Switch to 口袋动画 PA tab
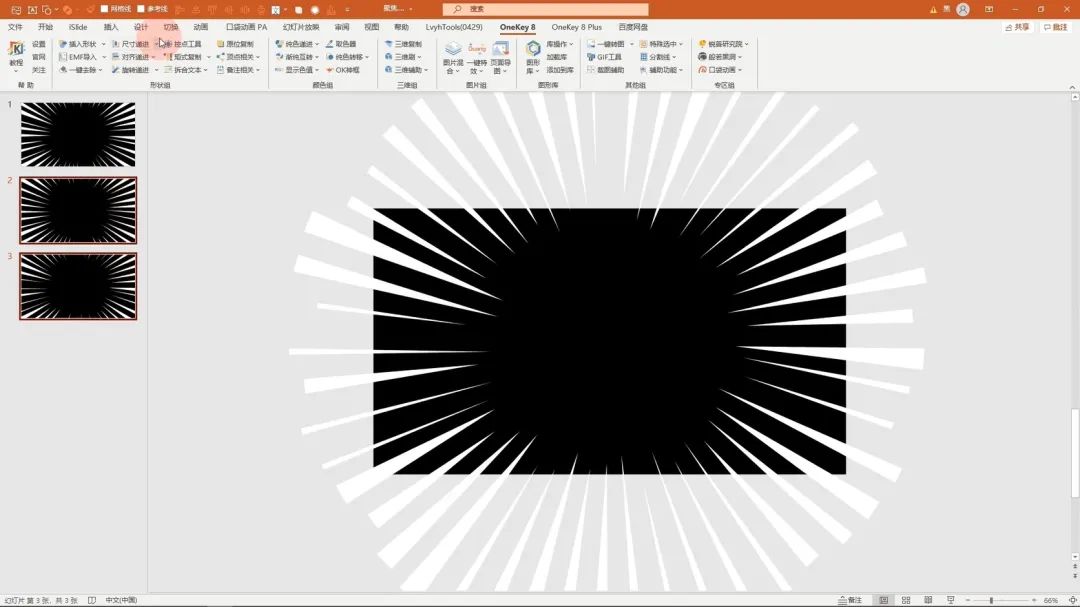The width and height of the screenshot is (1080, 607). [x=246, y=27]
